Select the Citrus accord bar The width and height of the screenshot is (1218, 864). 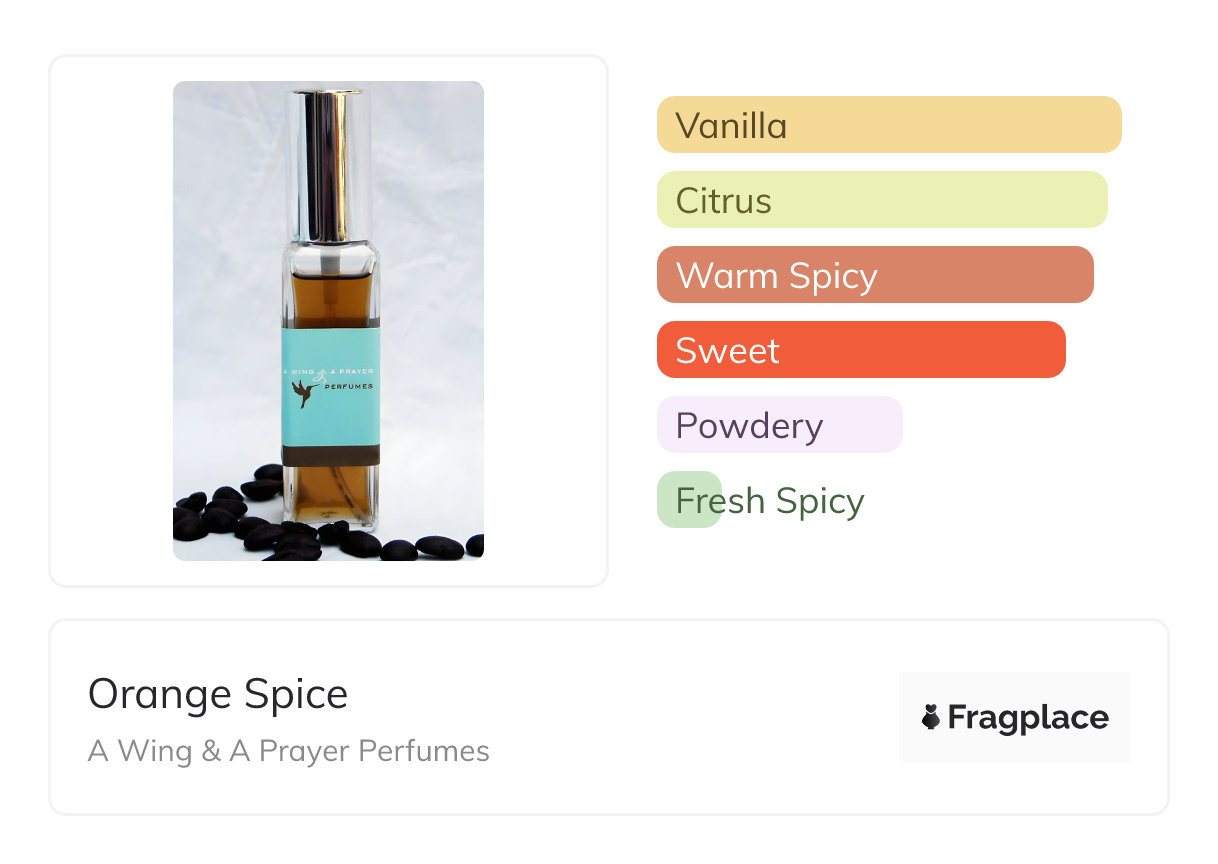[881, 200]
